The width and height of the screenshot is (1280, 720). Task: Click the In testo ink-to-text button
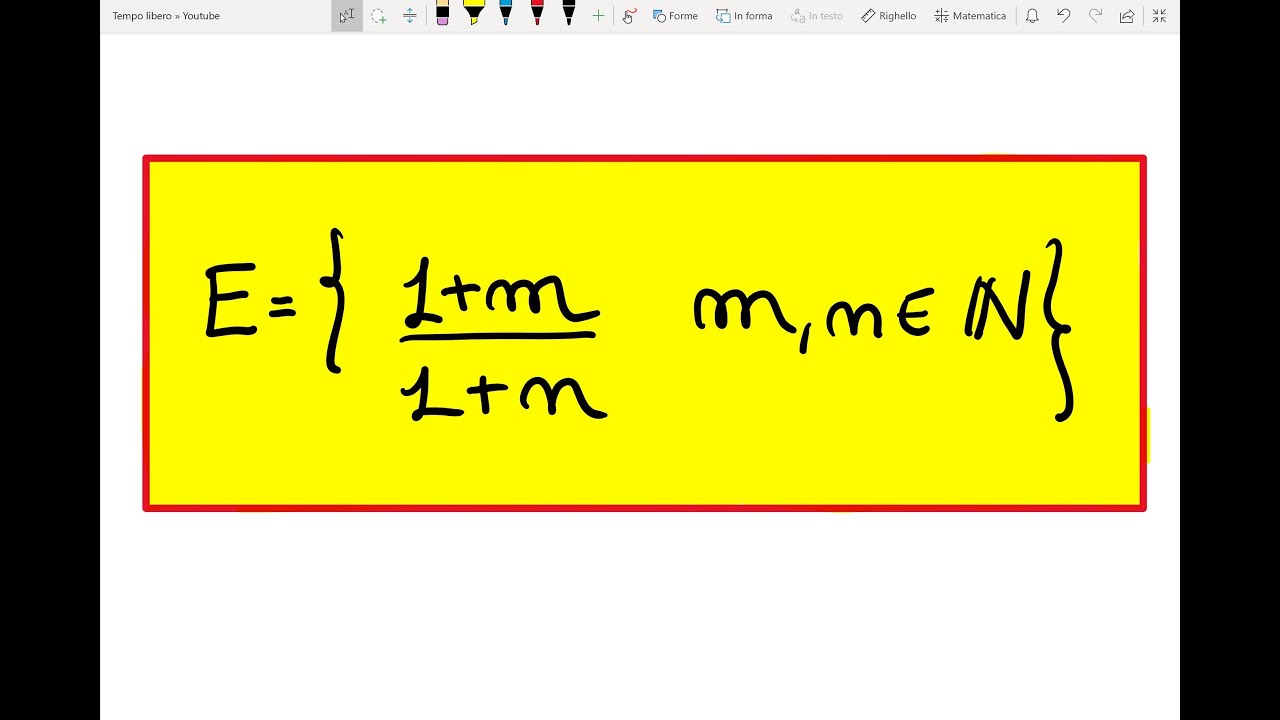click(x=817, y=16)
